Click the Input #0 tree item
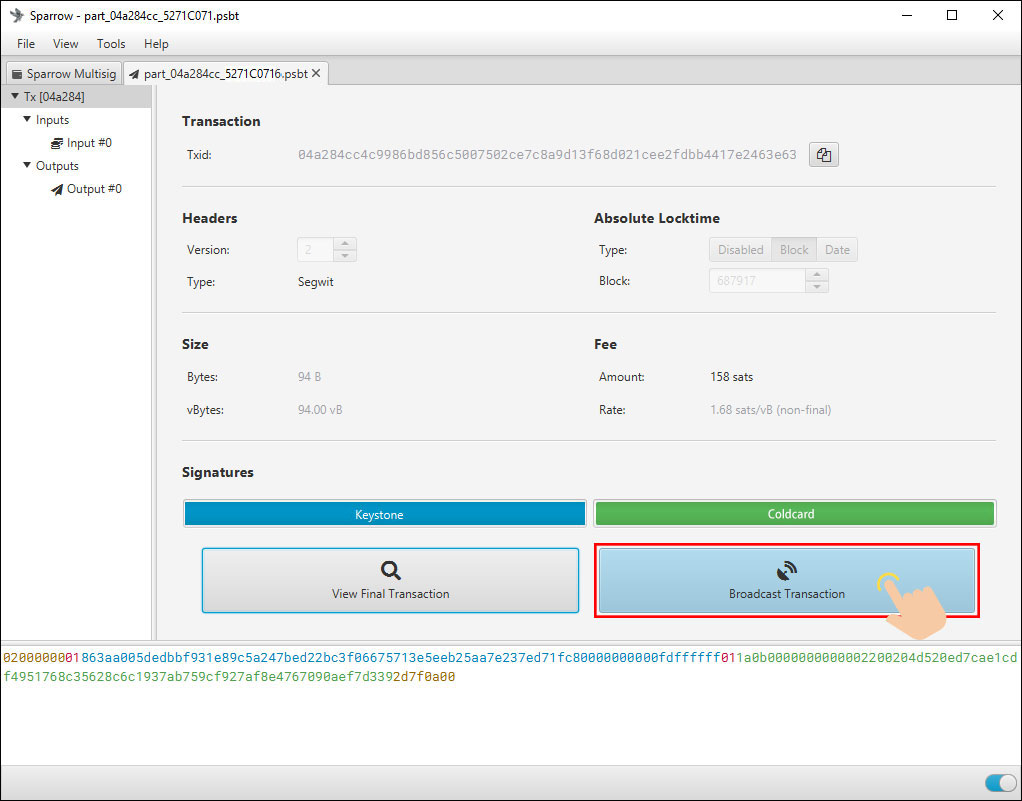 [88, 143]
